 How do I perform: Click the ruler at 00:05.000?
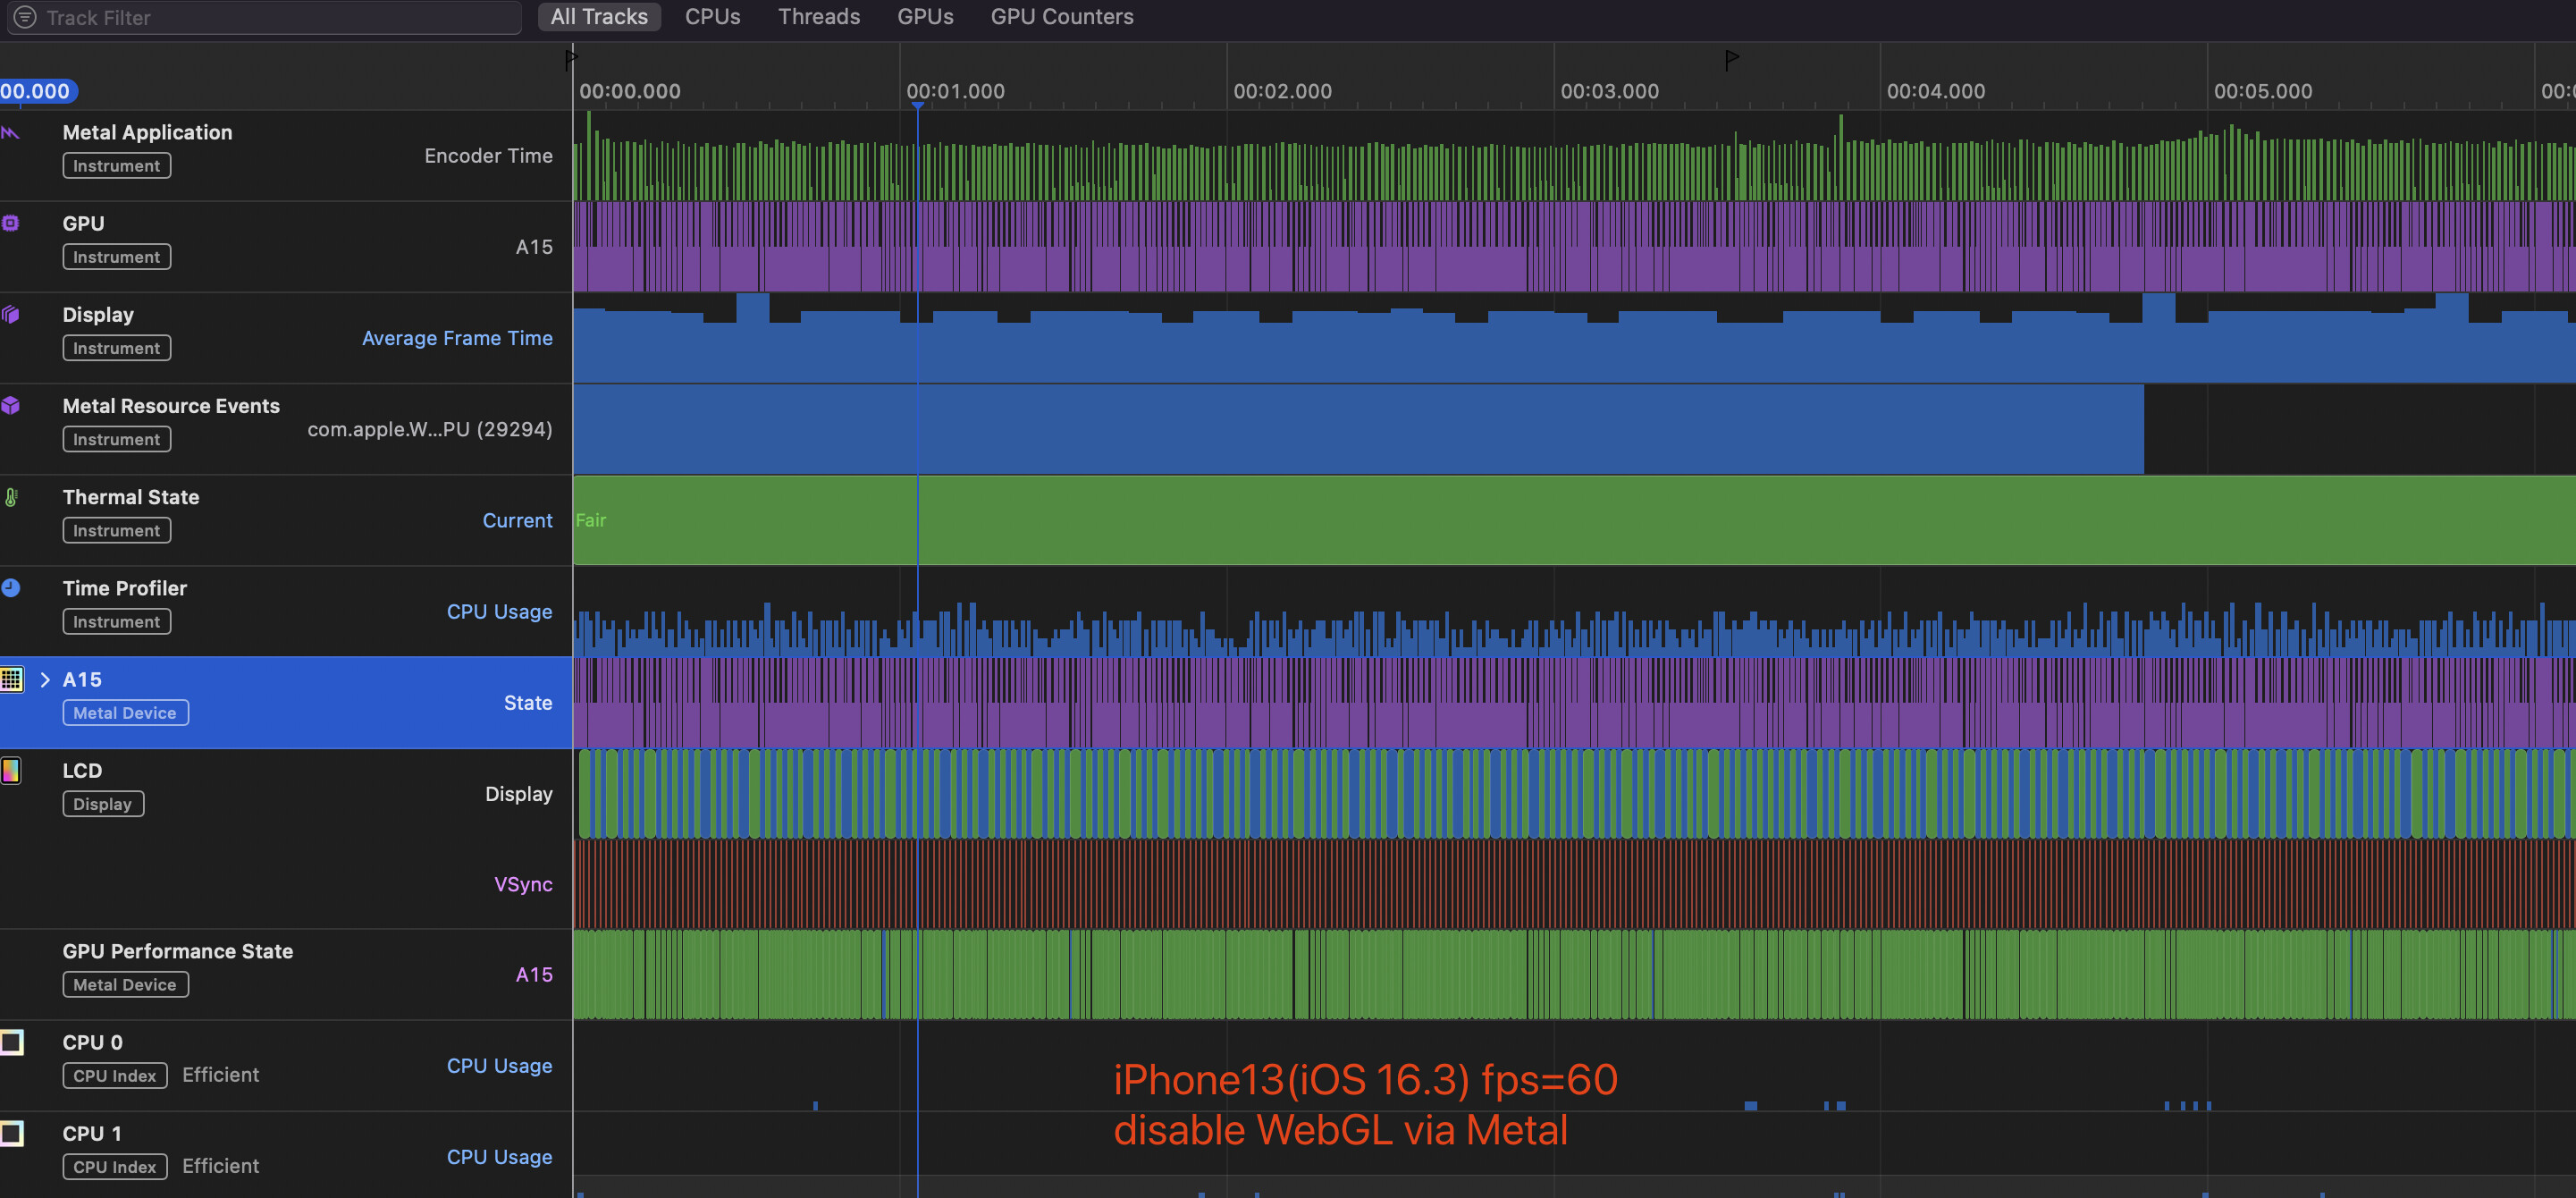coord(2263,91)
